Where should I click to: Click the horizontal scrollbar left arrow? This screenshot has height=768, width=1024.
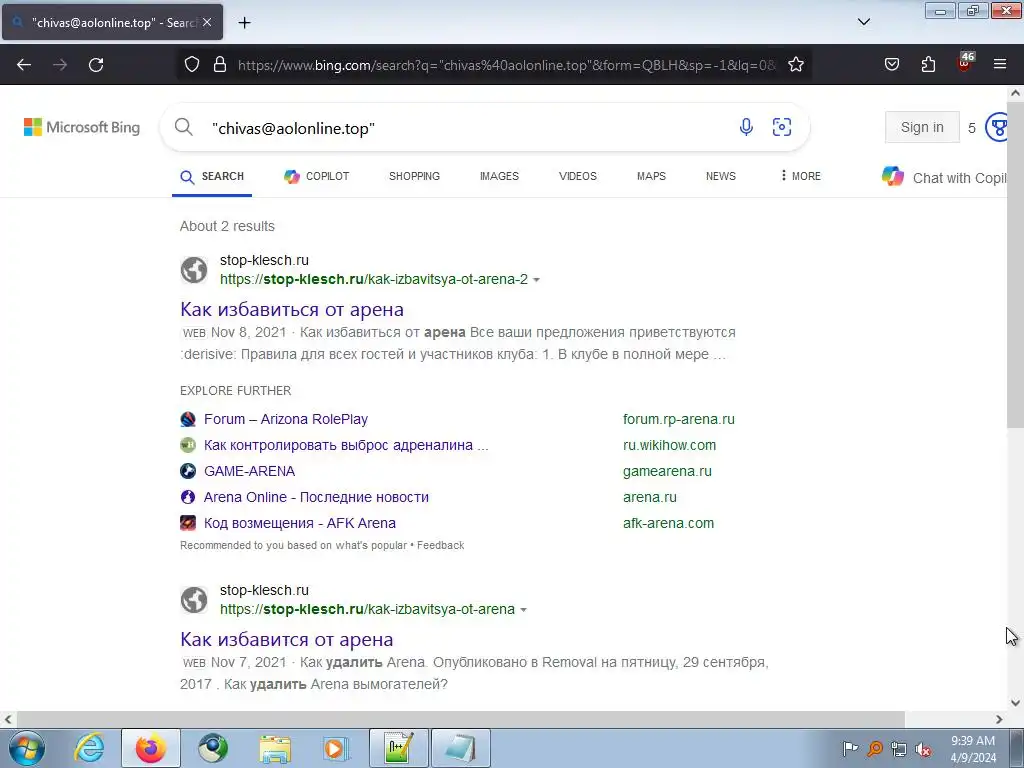click(8, 720)
